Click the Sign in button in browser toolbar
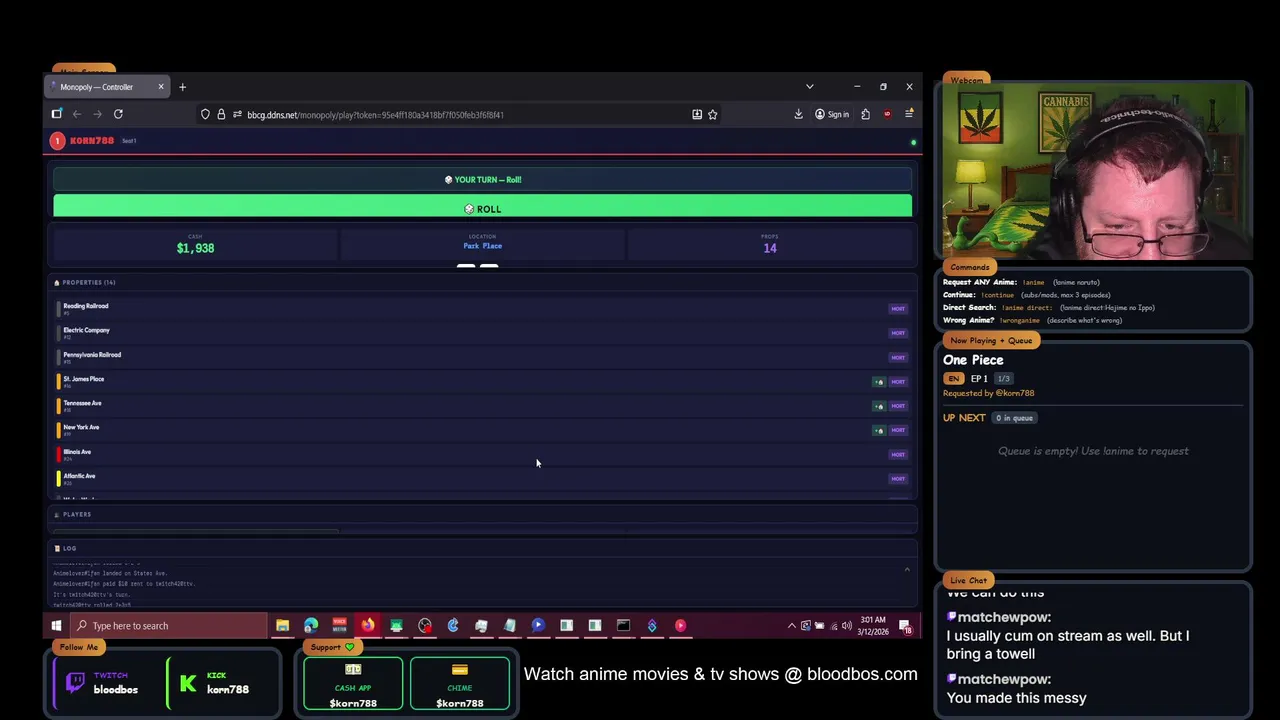This screenshot has width=1280, height=720. [x=832, y=114]
